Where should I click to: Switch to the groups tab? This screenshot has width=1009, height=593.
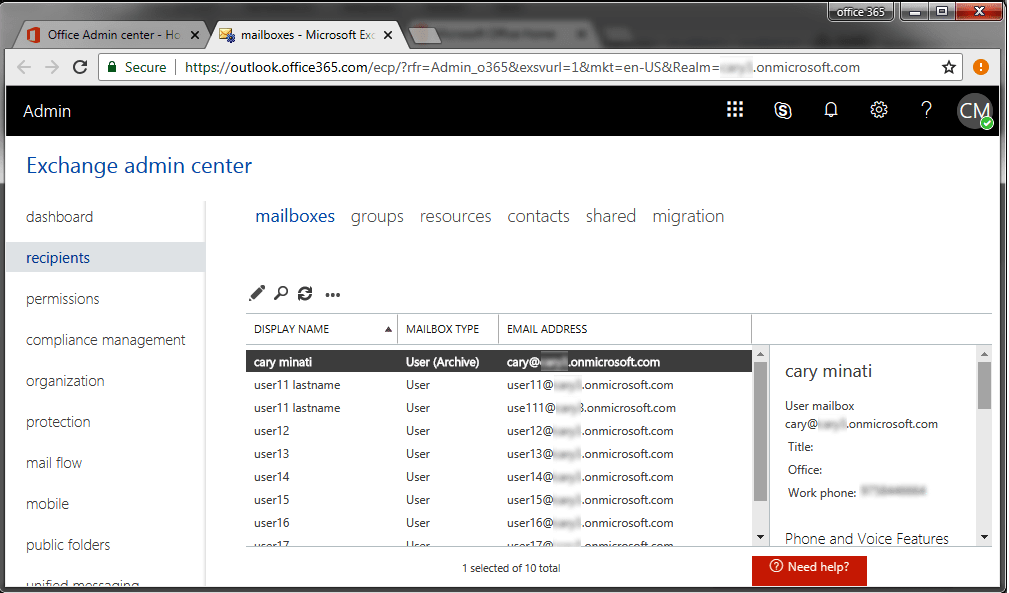tap(377, 216)
